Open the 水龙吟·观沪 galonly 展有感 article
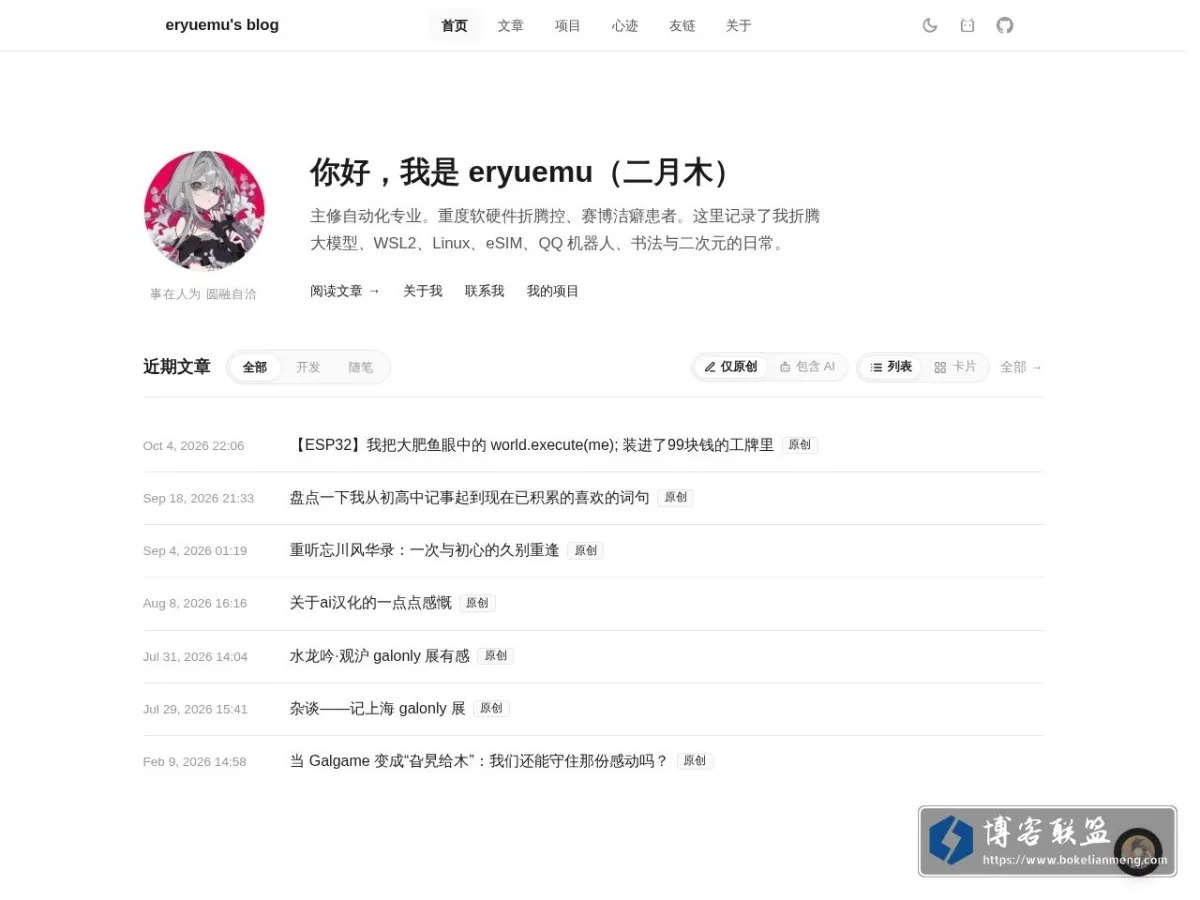 [380, 656]
